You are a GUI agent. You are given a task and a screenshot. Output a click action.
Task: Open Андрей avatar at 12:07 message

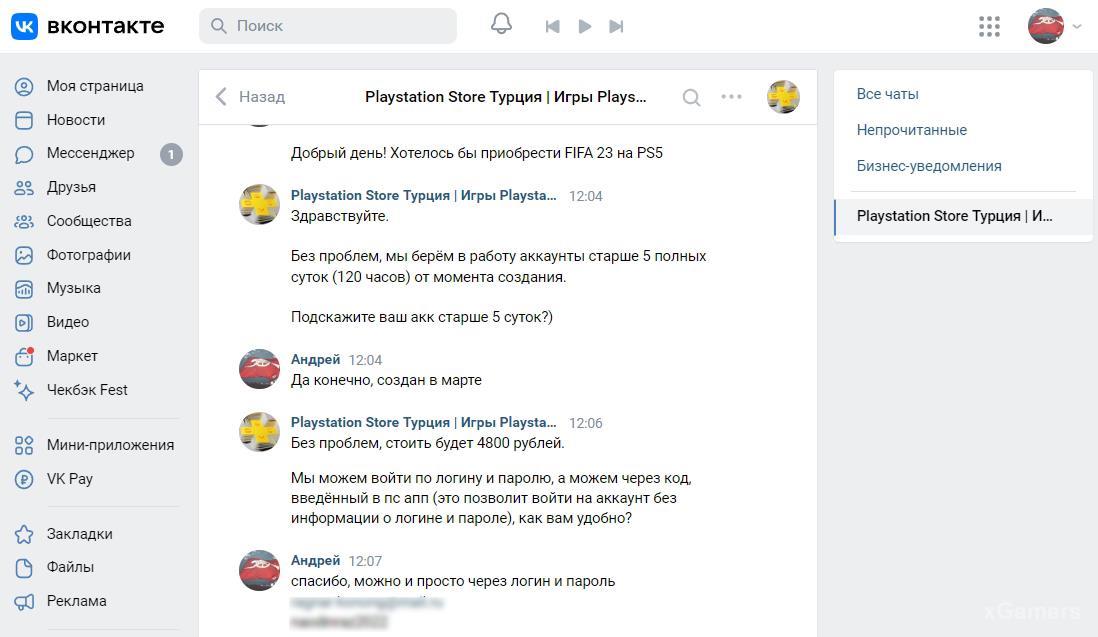(x=259, y=570)
